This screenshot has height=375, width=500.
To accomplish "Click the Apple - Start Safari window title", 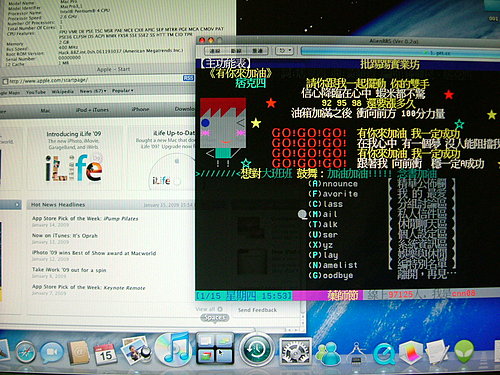I will [x=113, y=69].
